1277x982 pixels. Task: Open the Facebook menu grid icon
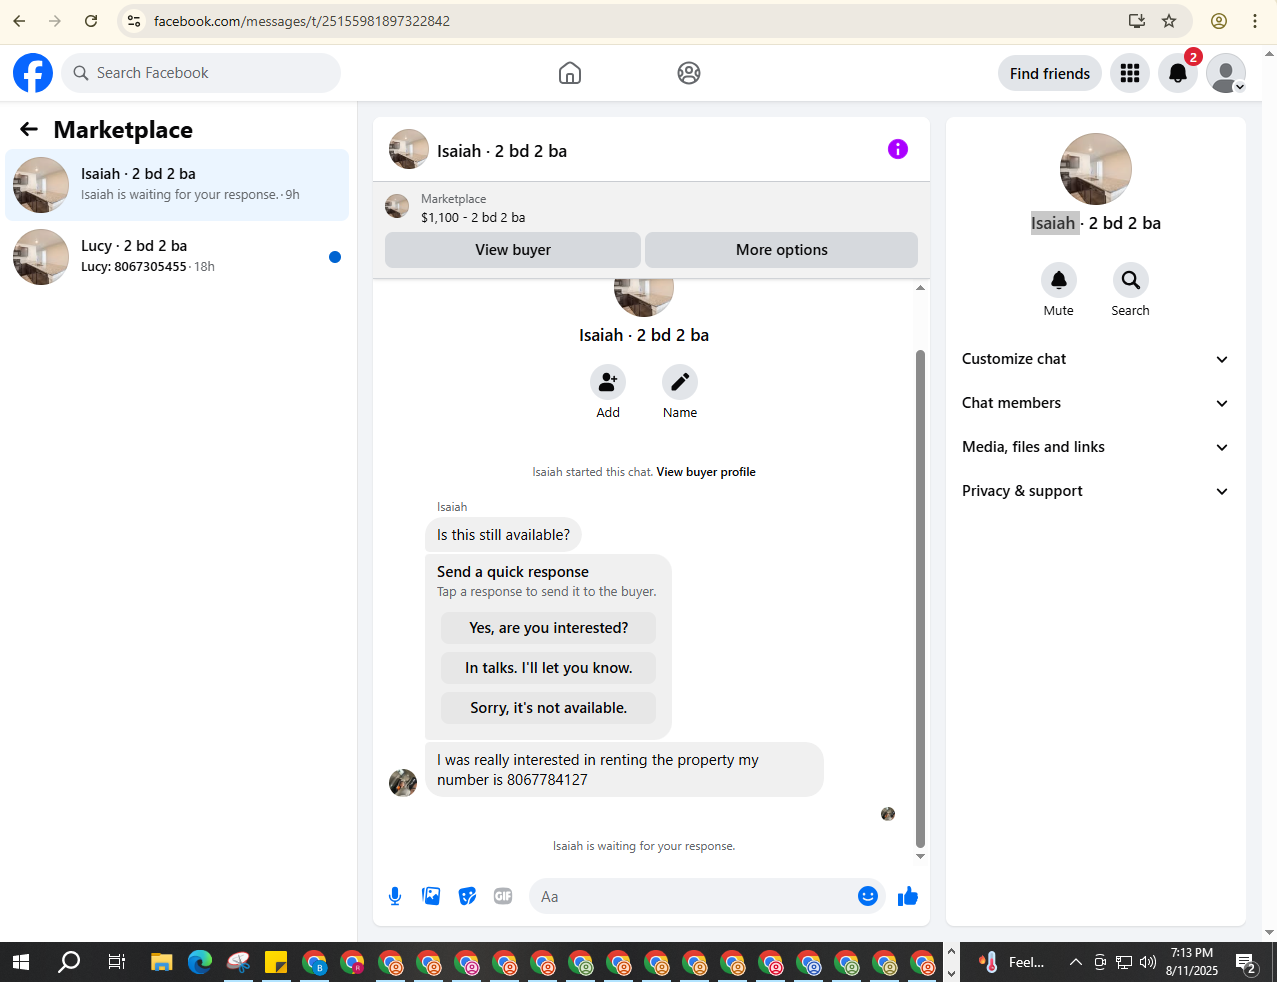(x=1130, y=73)
